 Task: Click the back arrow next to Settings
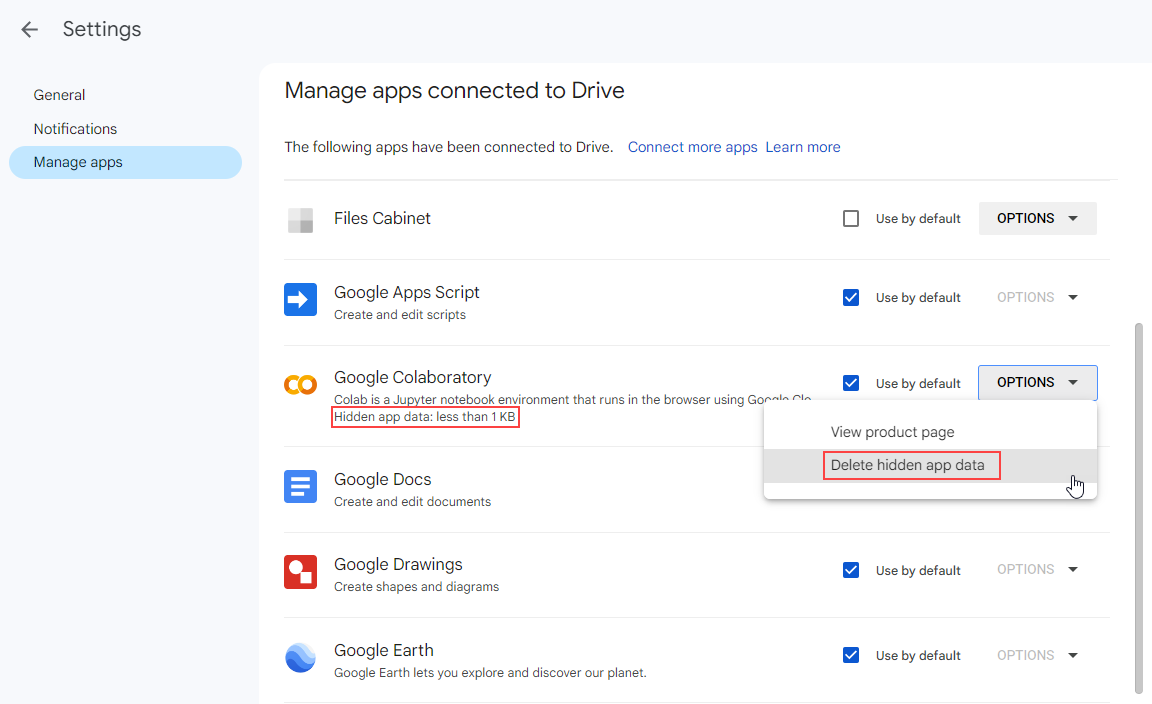[29, 29]
